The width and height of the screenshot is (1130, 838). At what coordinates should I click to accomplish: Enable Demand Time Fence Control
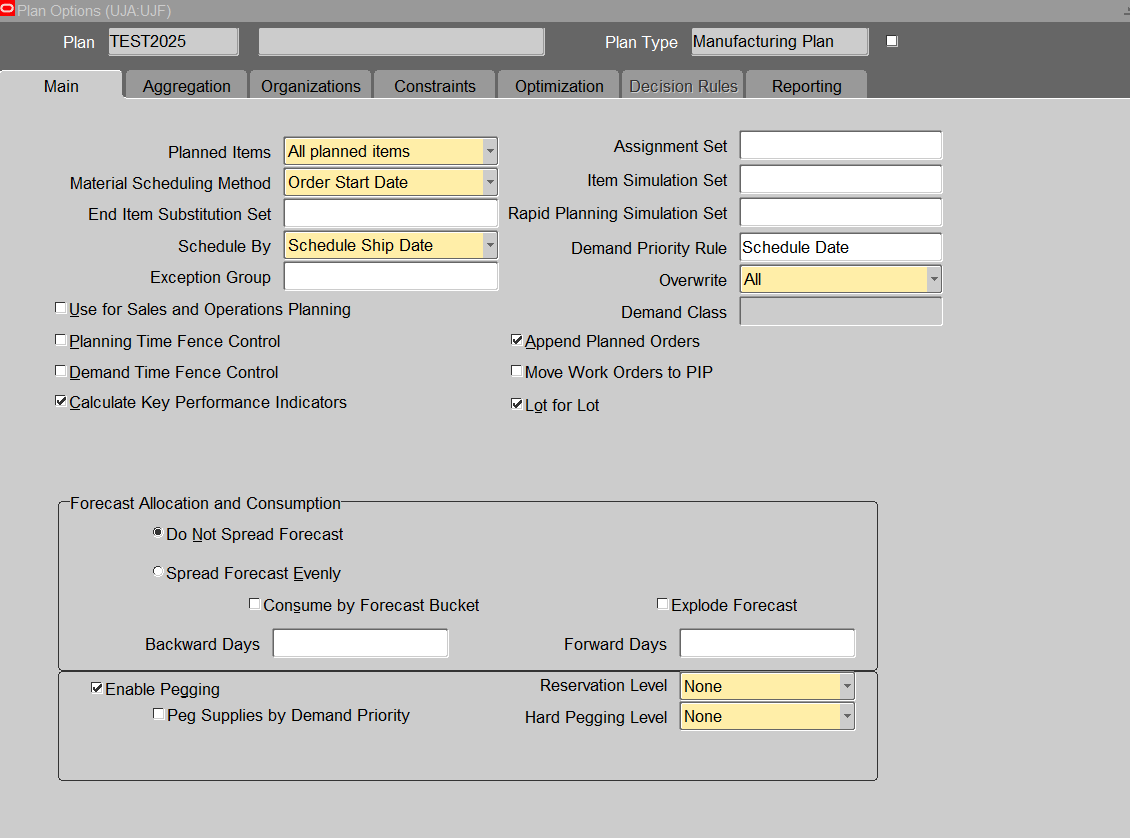point(61,371)
